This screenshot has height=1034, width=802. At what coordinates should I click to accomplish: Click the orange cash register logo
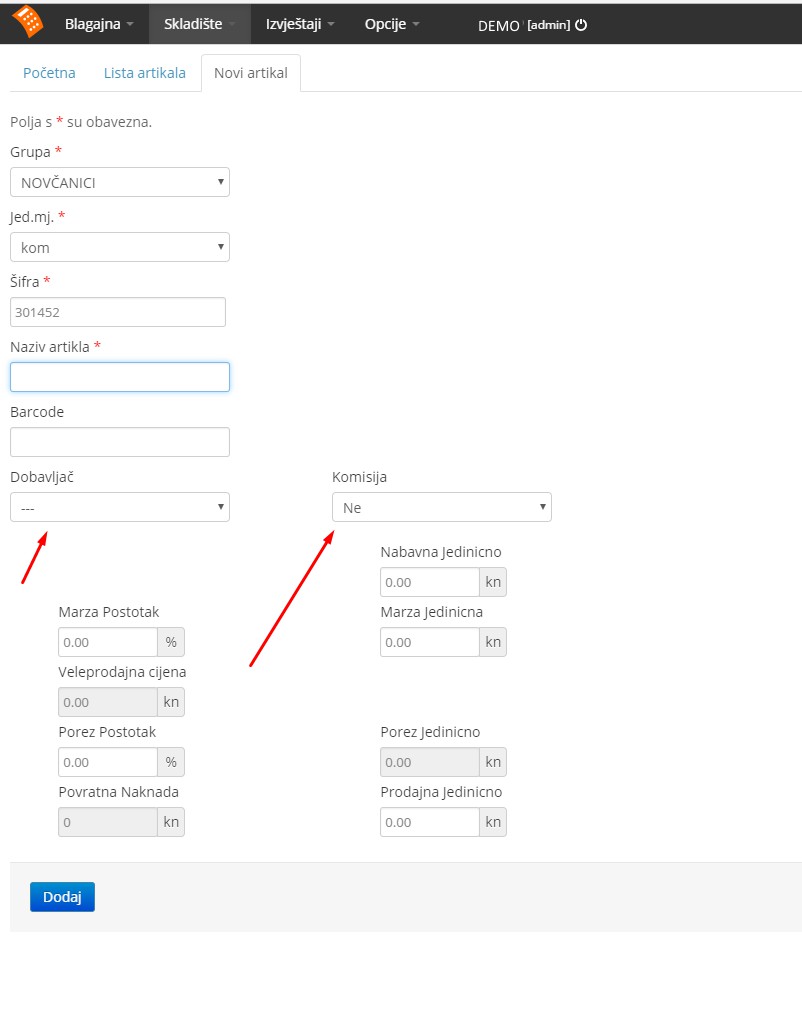coord(28,22)
